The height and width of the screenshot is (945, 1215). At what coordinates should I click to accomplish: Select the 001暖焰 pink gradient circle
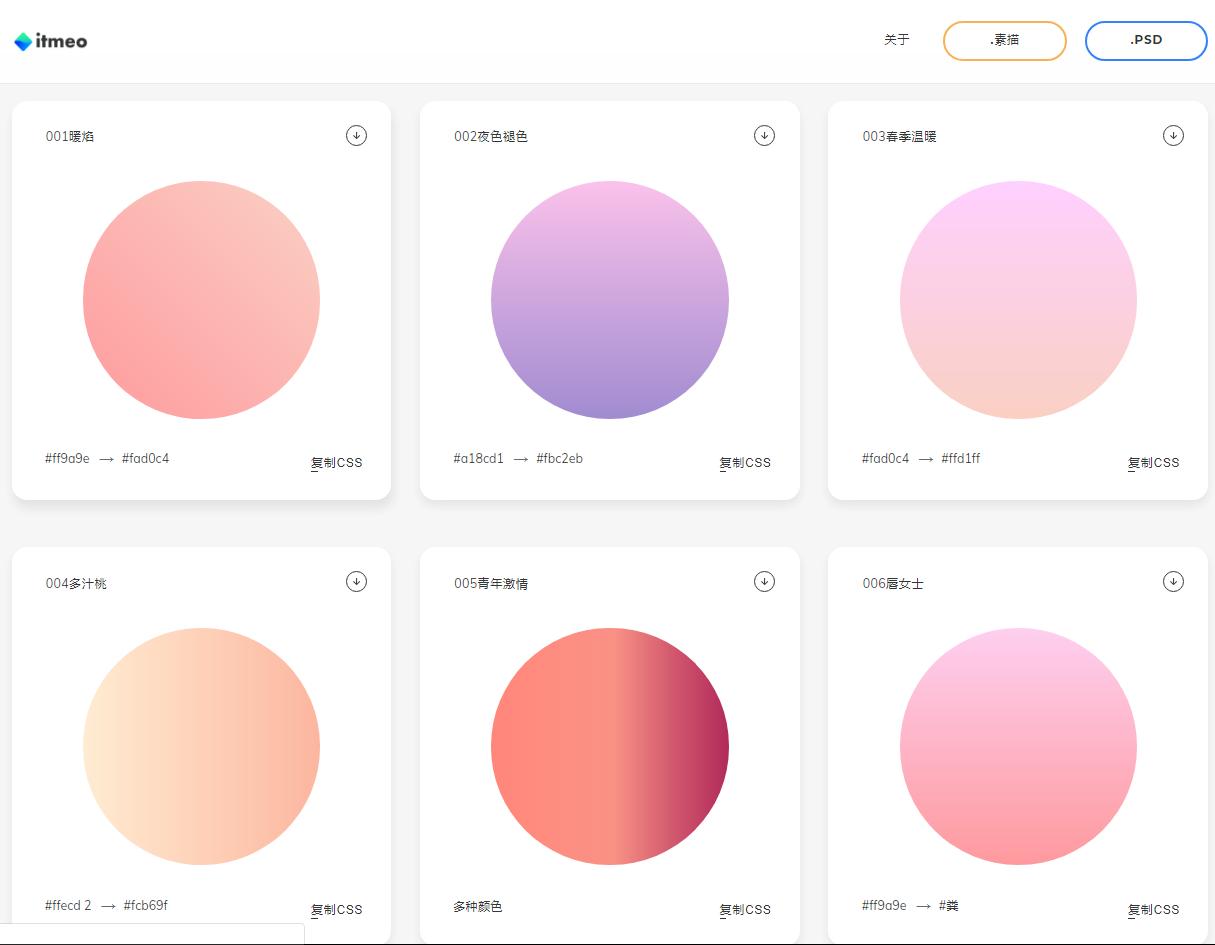click(x=201, y=300)
